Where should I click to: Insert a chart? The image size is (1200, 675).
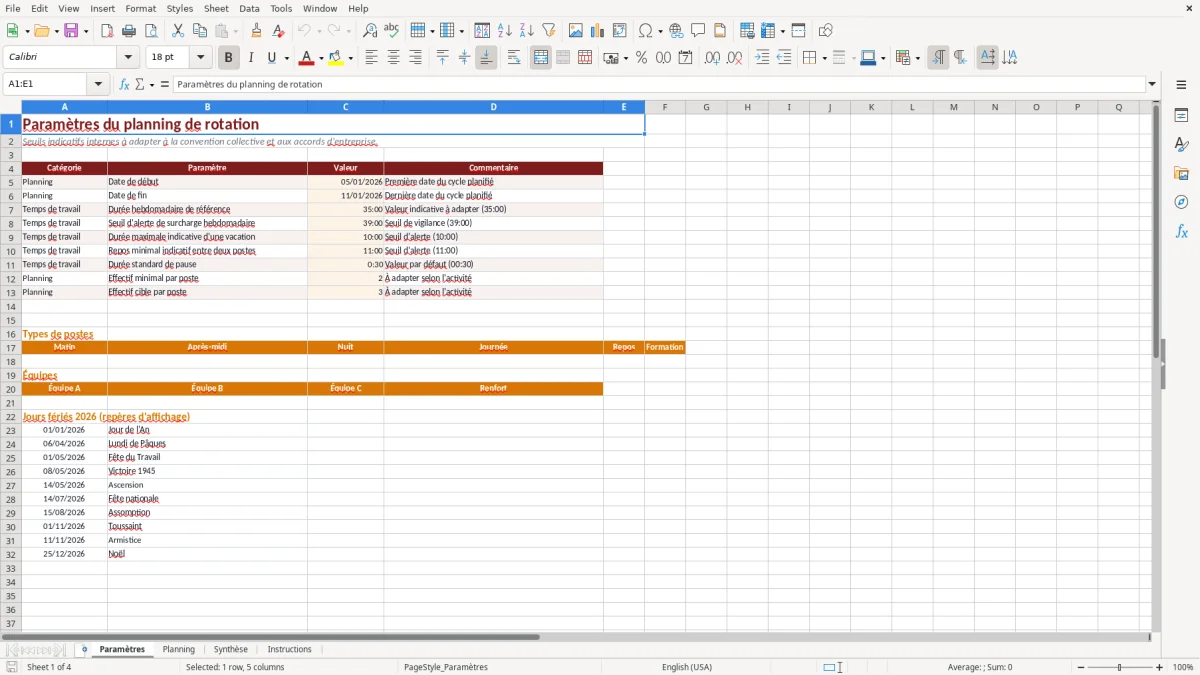pyautogui.click(x=598, y=31)
